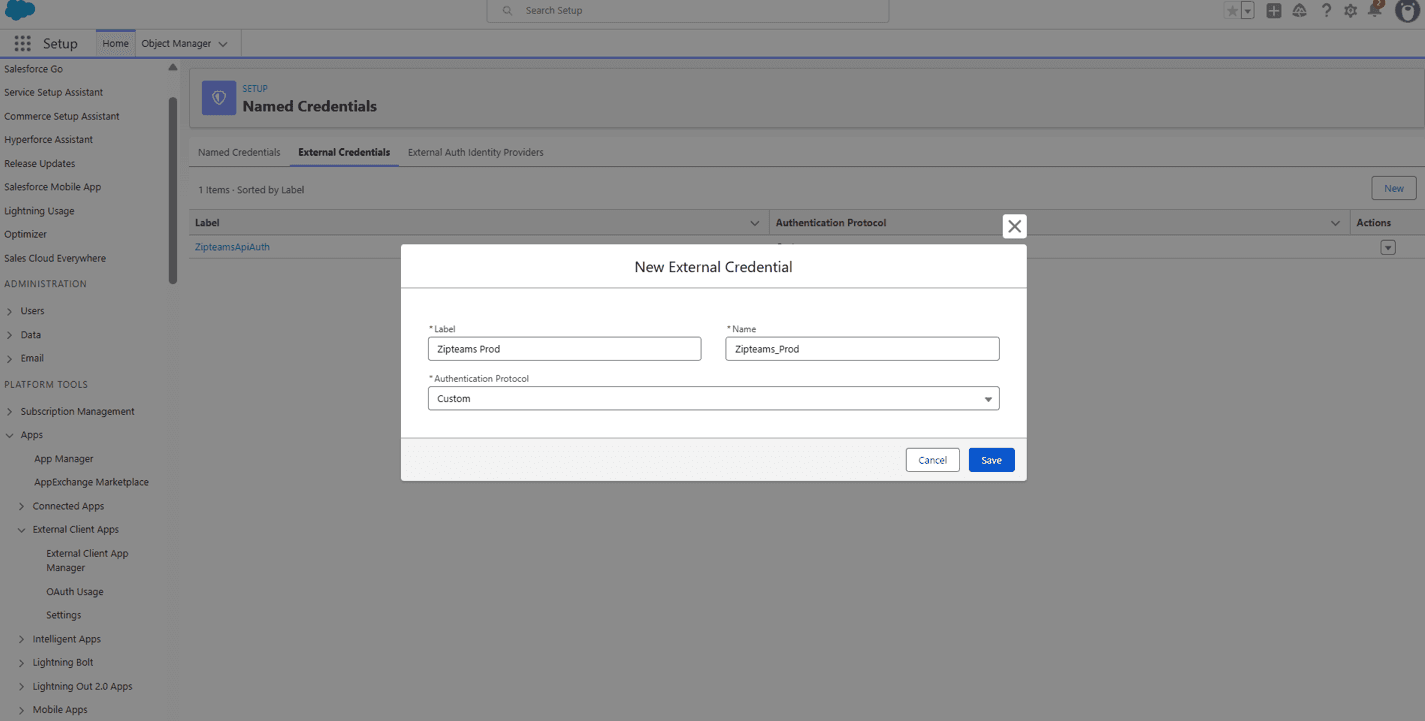Expand Intelligent Apps node
The width and height of the screenshot is (1425, 721).
coord(22,639)
